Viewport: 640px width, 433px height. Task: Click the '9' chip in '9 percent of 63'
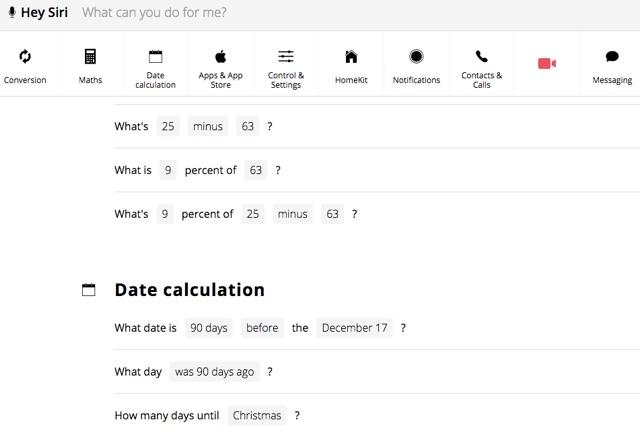tap(168, 170)
